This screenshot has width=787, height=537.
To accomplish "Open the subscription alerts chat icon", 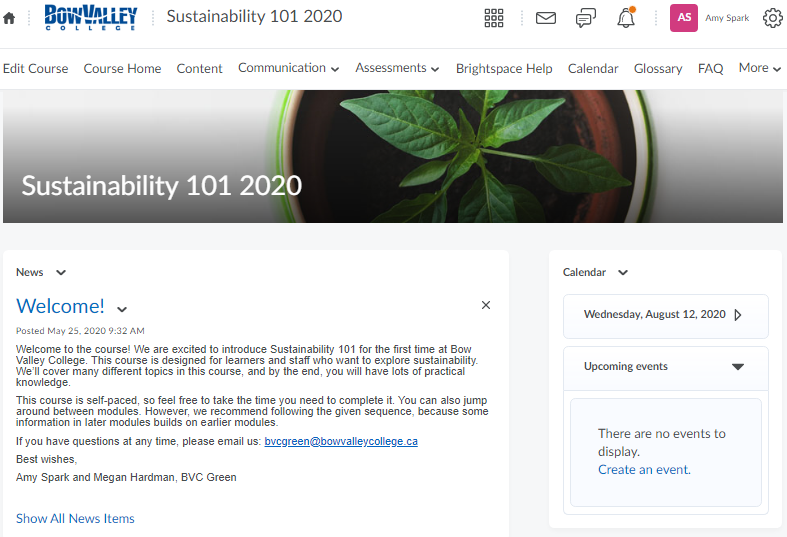I will pos(586,18).
